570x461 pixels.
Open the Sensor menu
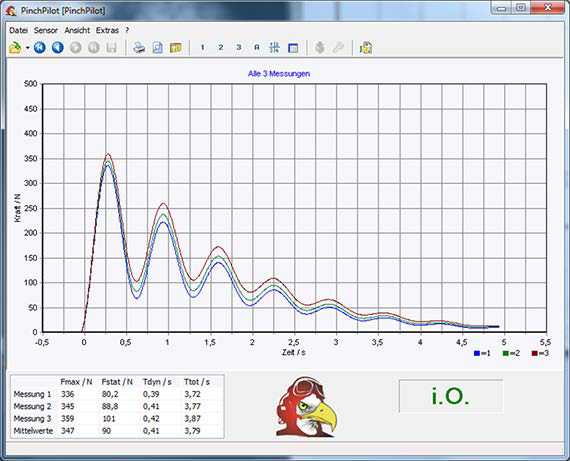point(46,31)
